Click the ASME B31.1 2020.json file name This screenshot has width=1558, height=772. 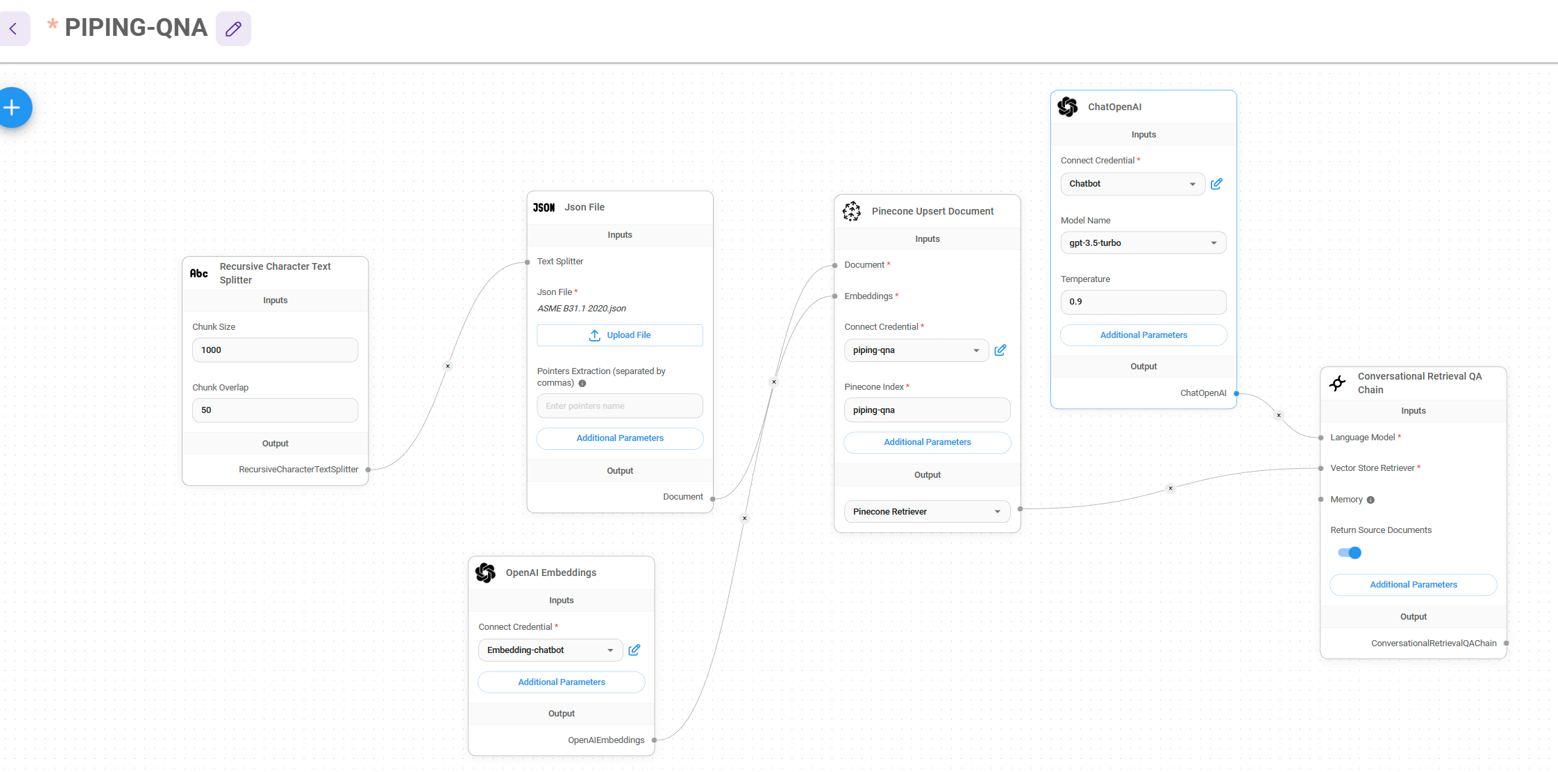pos(582,308)
